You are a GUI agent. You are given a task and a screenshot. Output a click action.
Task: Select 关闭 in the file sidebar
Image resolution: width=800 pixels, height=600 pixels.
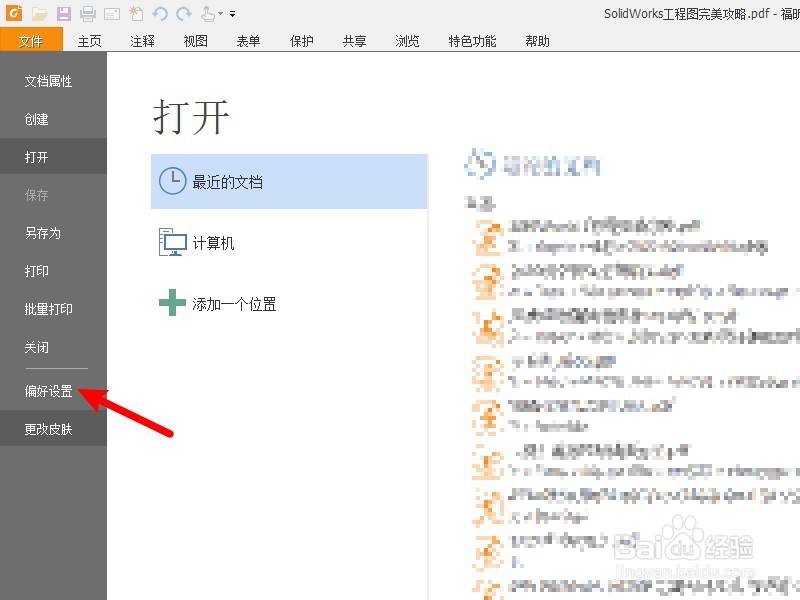click(x=54, y=347)
